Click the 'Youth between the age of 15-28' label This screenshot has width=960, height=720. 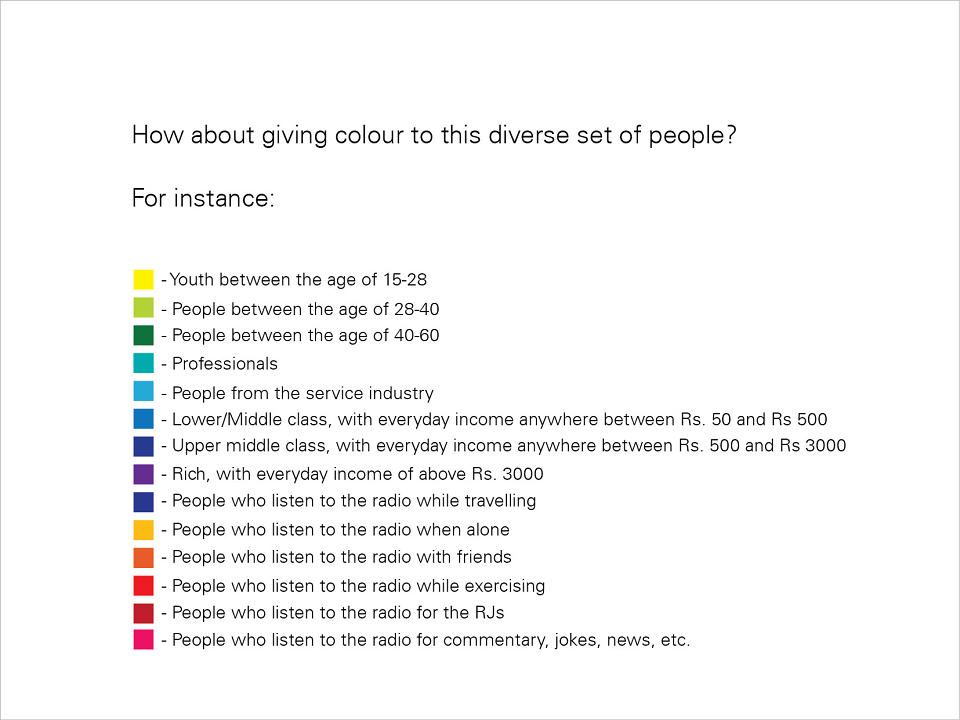(x=298, y=280)
